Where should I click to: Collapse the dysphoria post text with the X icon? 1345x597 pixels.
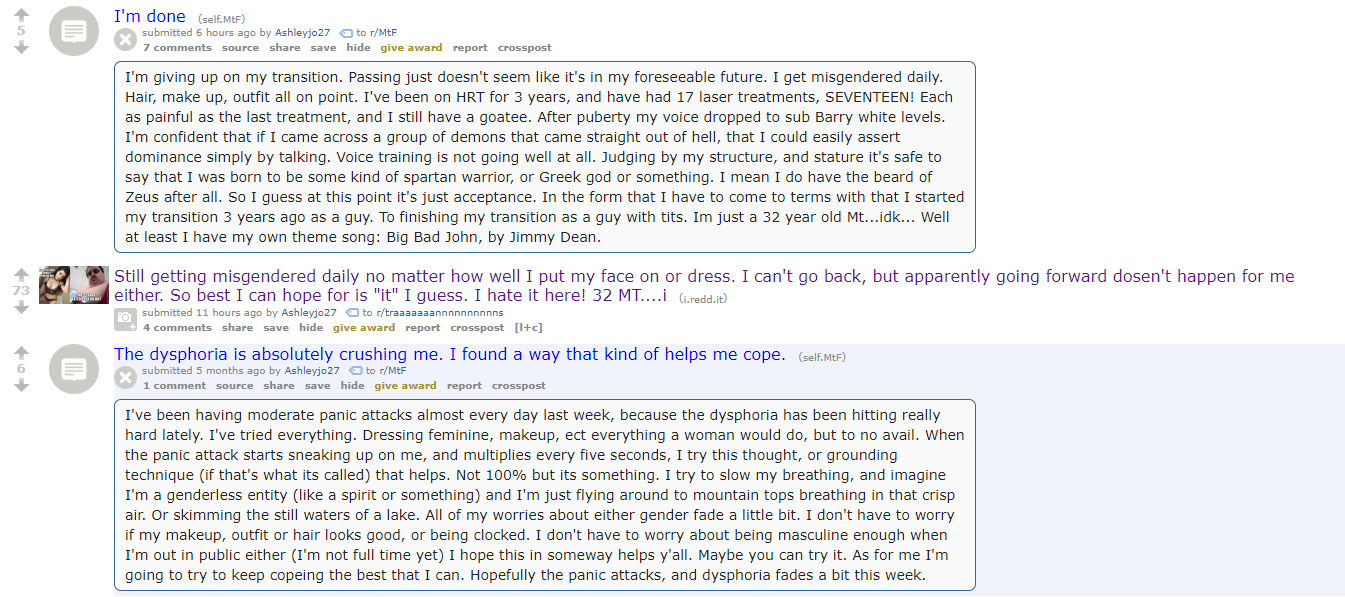click(x=125, y=378)
